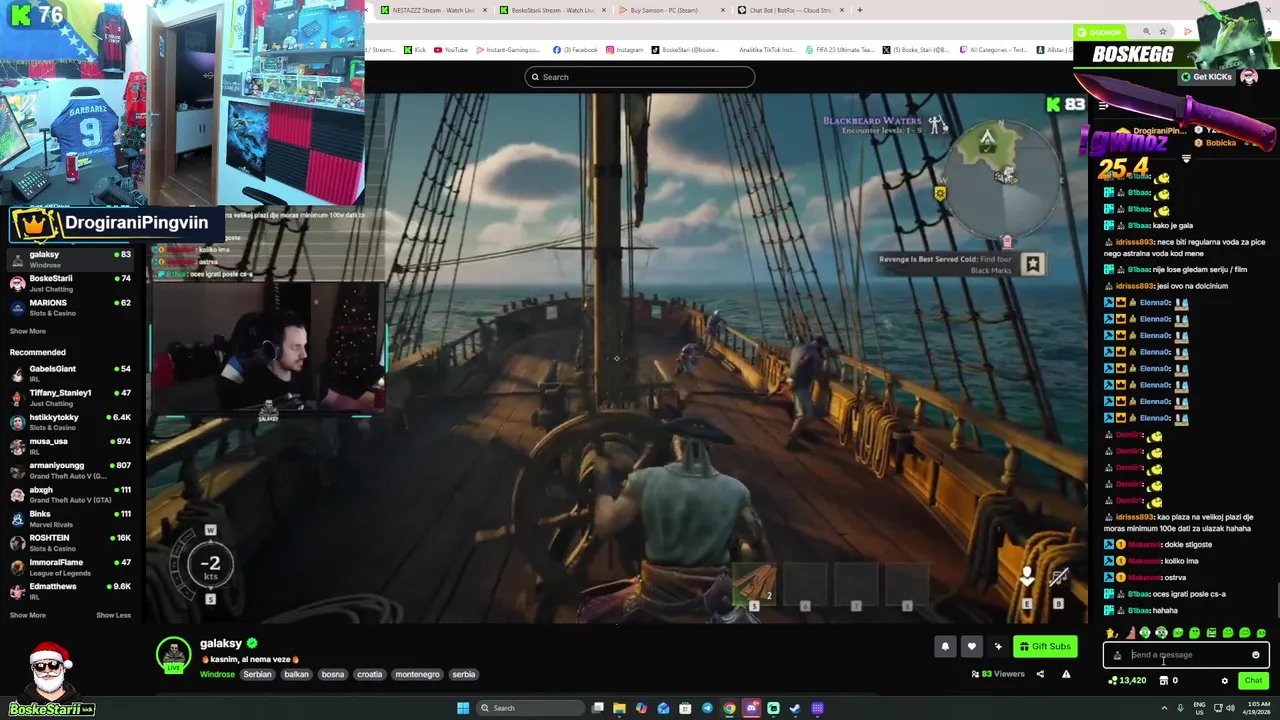This screenshot has width=1280, height=720.
Task: Open File Explorer from taskbar
Action: coord(619,708)
